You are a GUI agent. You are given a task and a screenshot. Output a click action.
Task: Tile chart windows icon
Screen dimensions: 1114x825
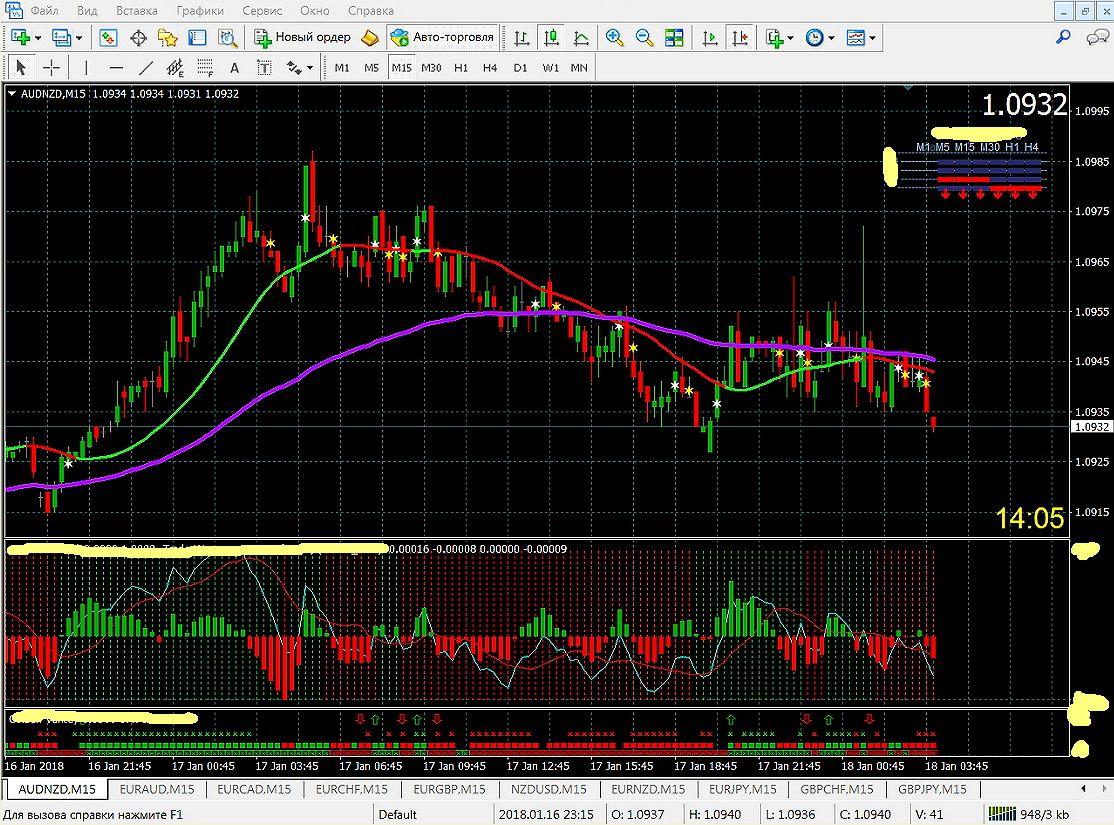[x=675, y=38]
